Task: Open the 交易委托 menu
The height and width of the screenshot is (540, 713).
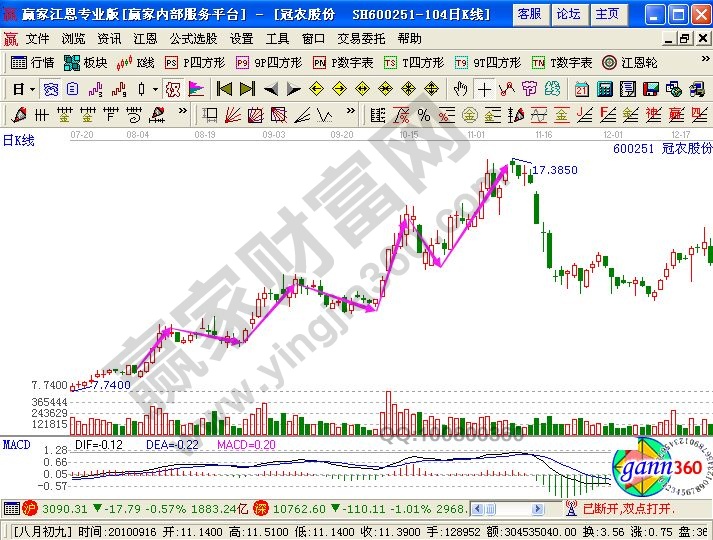Action: click(x=361, y=39)
